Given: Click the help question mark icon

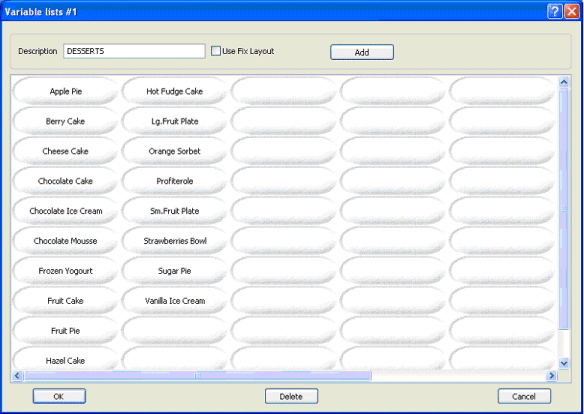Looking at the screenshot, I should click(x=554, y=12).
